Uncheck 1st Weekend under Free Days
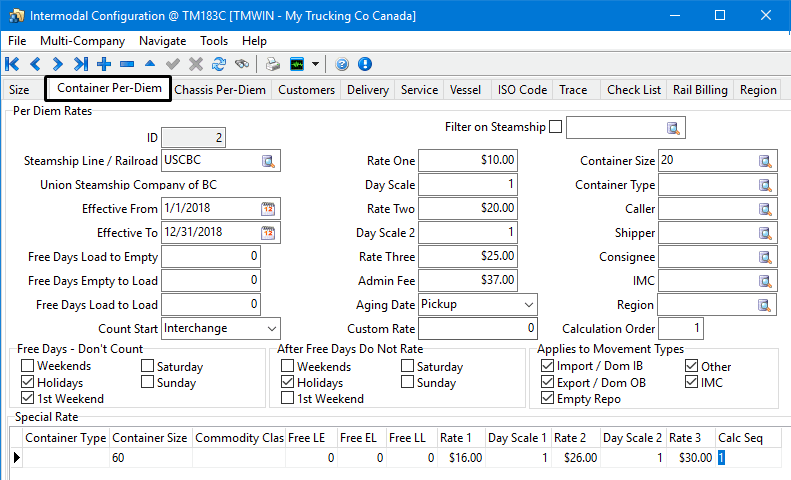791x480 pixels. (28, 399)
